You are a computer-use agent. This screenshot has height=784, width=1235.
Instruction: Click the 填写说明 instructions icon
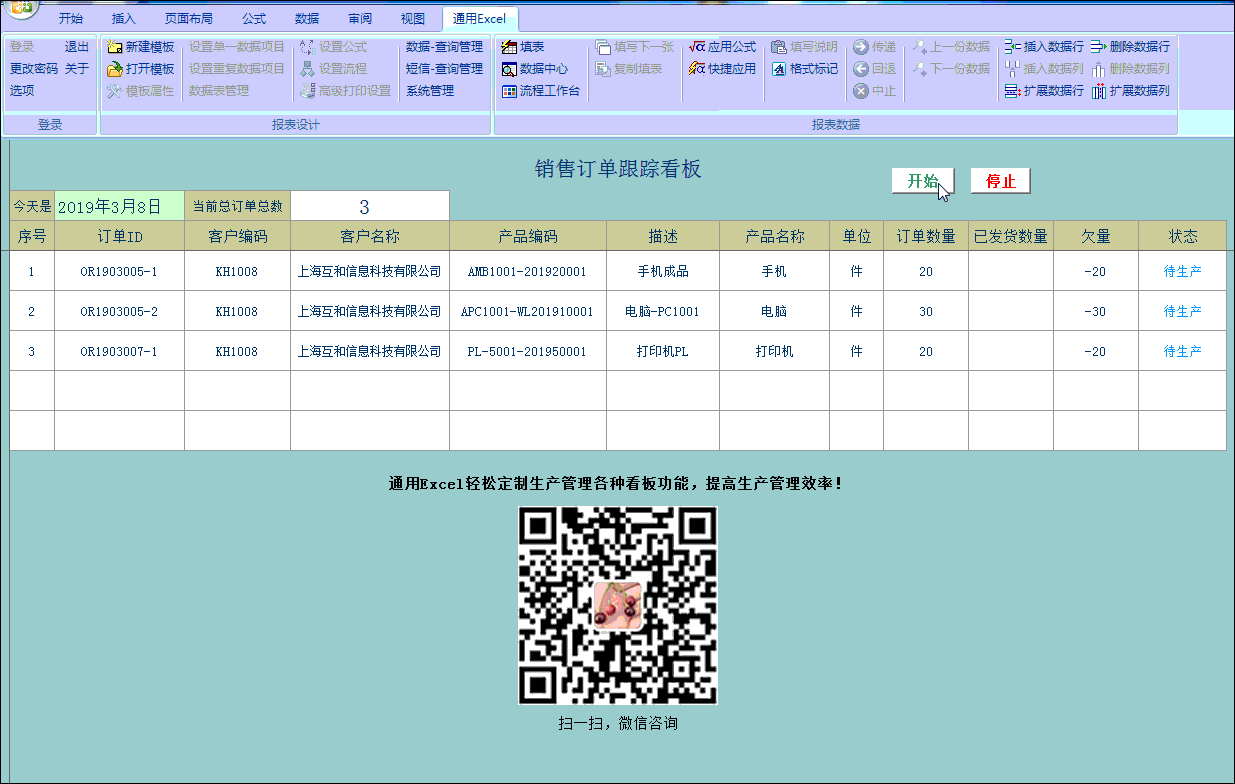[779, 47]
